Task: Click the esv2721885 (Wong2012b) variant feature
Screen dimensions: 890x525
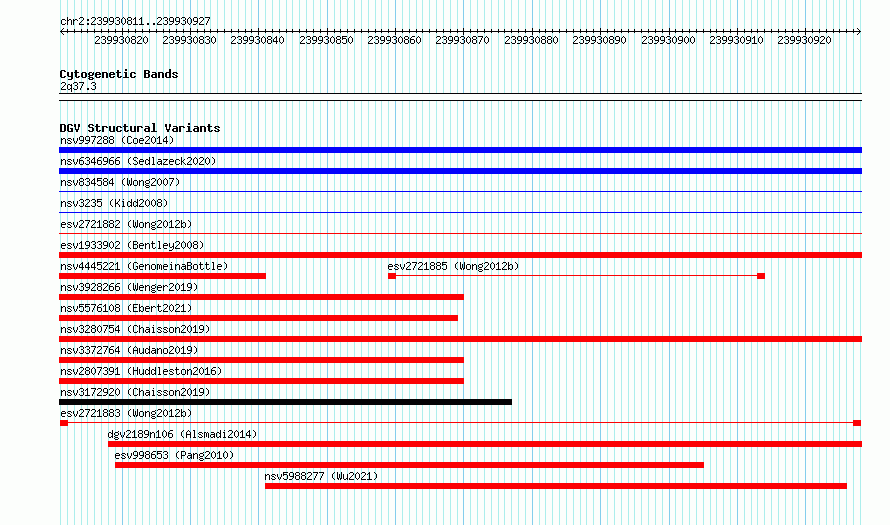Action: (x=576, y=276)
